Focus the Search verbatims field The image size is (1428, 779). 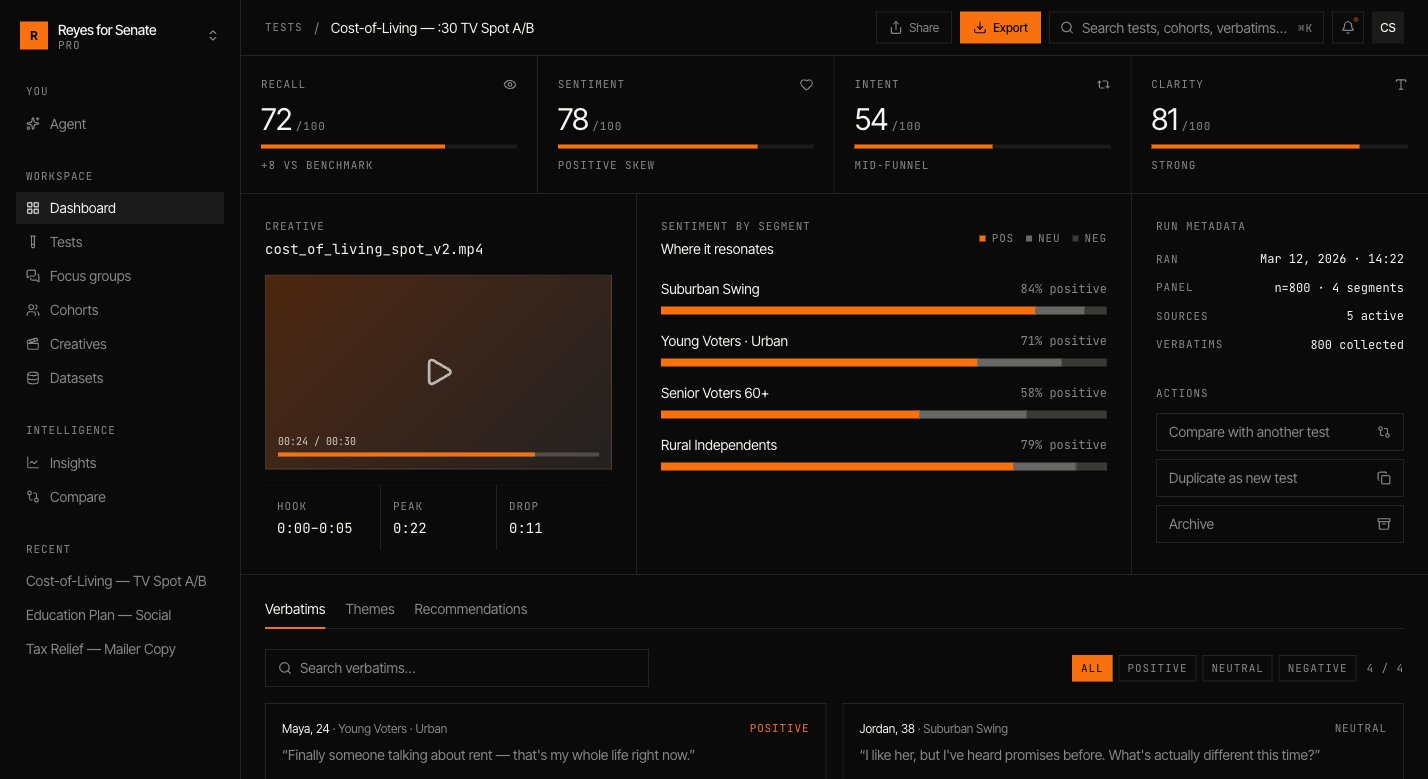[x=457, y=668]
